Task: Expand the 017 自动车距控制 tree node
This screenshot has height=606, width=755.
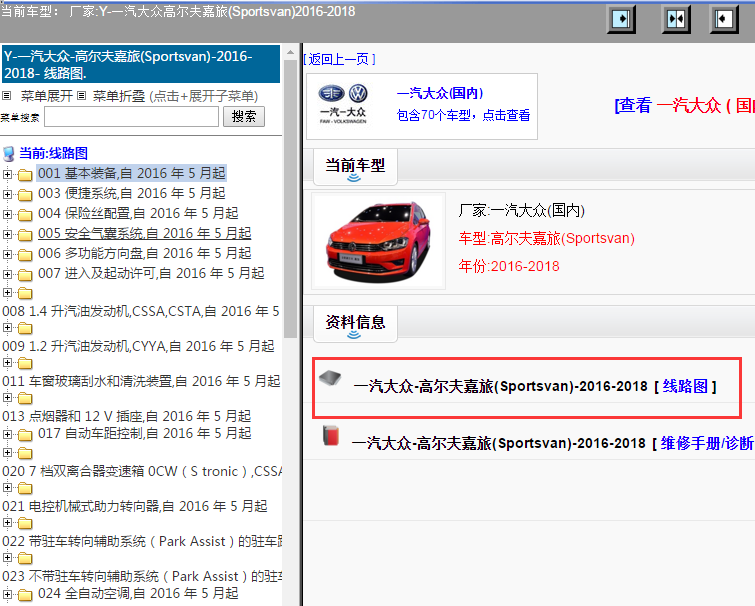Action: [x=7, y=435]
